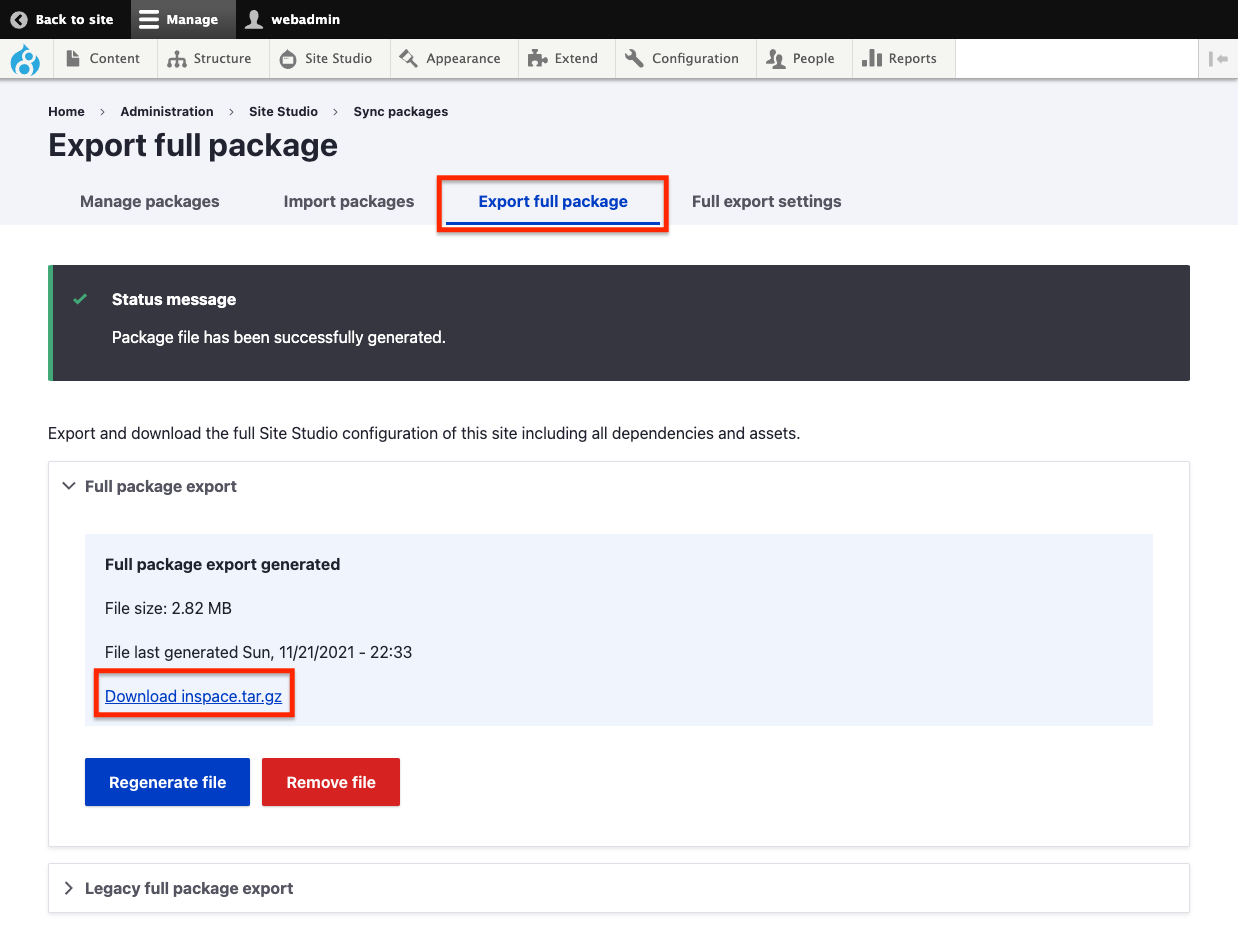Click the Reports bar chart icon
The height and width of the screenshot is (927, 1238).
(x=871, y=59)
